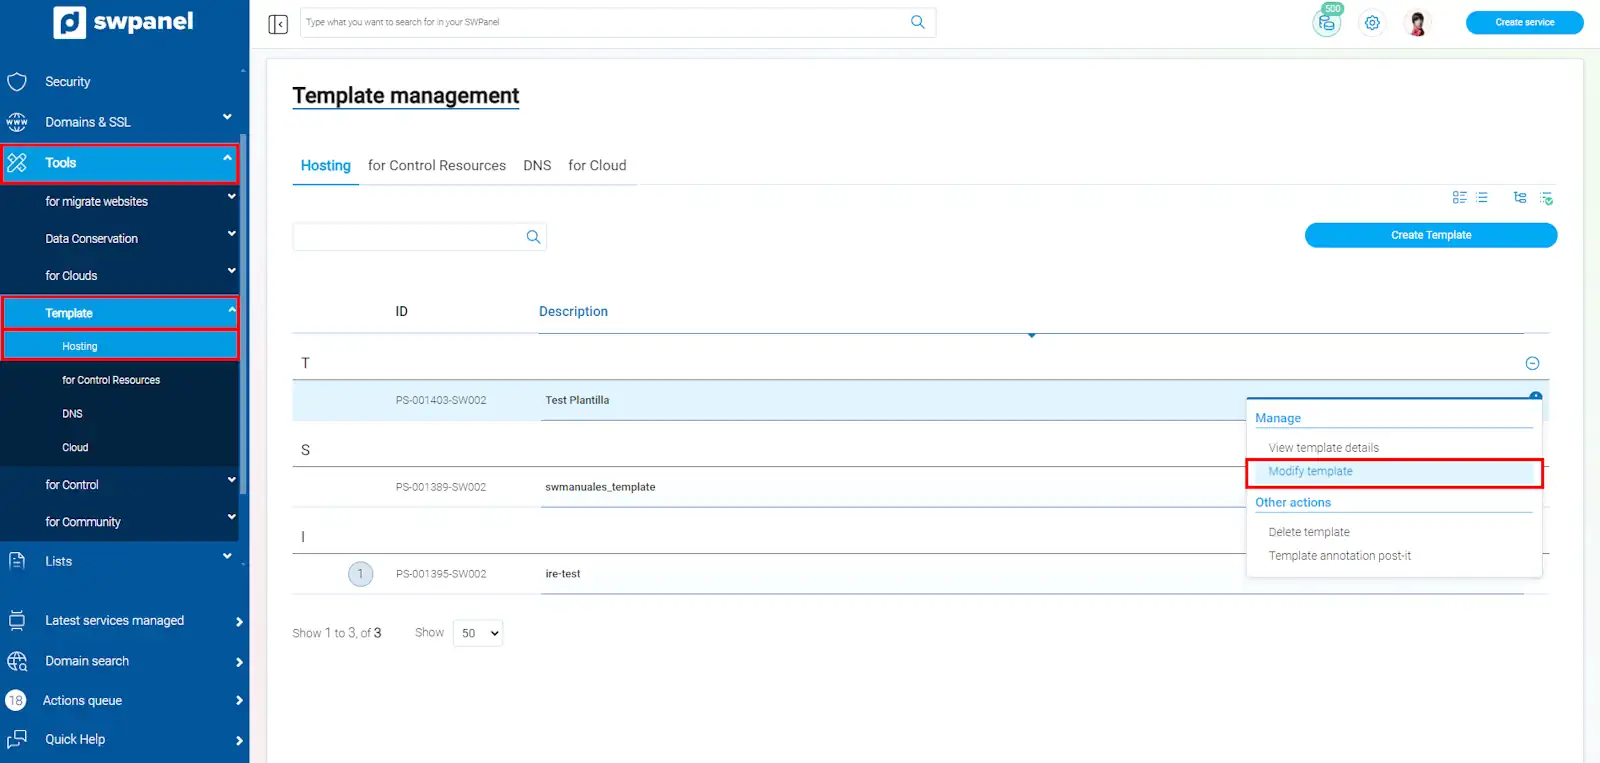Image resolution: width=1600 pixels, height=763 pixels.
Task: Toggle the checked list filter icon
Action: click(x=1546, y=198)
